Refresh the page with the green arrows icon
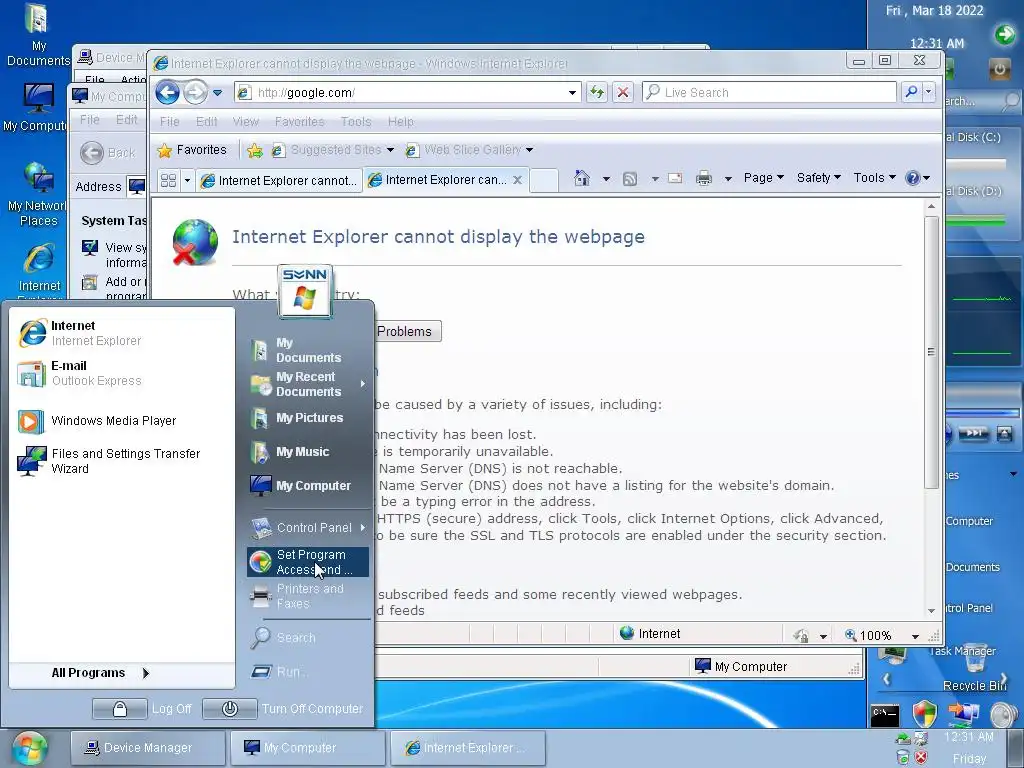 pos(597,92)
